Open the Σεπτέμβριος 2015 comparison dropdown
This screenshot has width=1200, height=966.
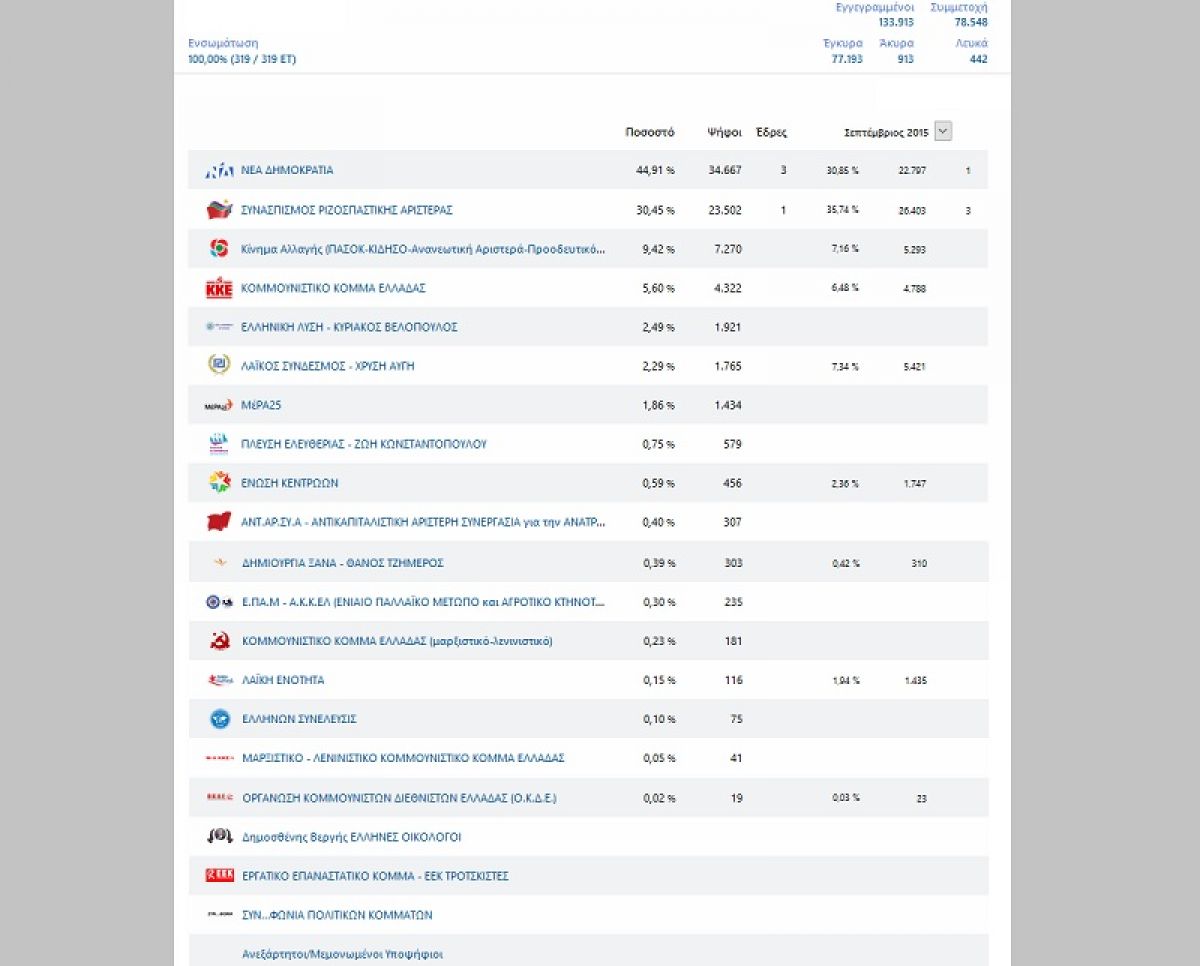point(943,131)
